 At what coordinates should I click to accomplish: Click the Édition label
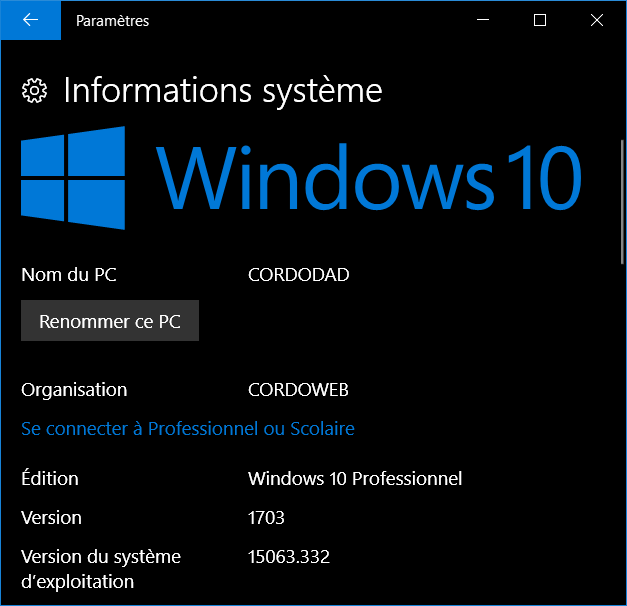coord(50,478)
